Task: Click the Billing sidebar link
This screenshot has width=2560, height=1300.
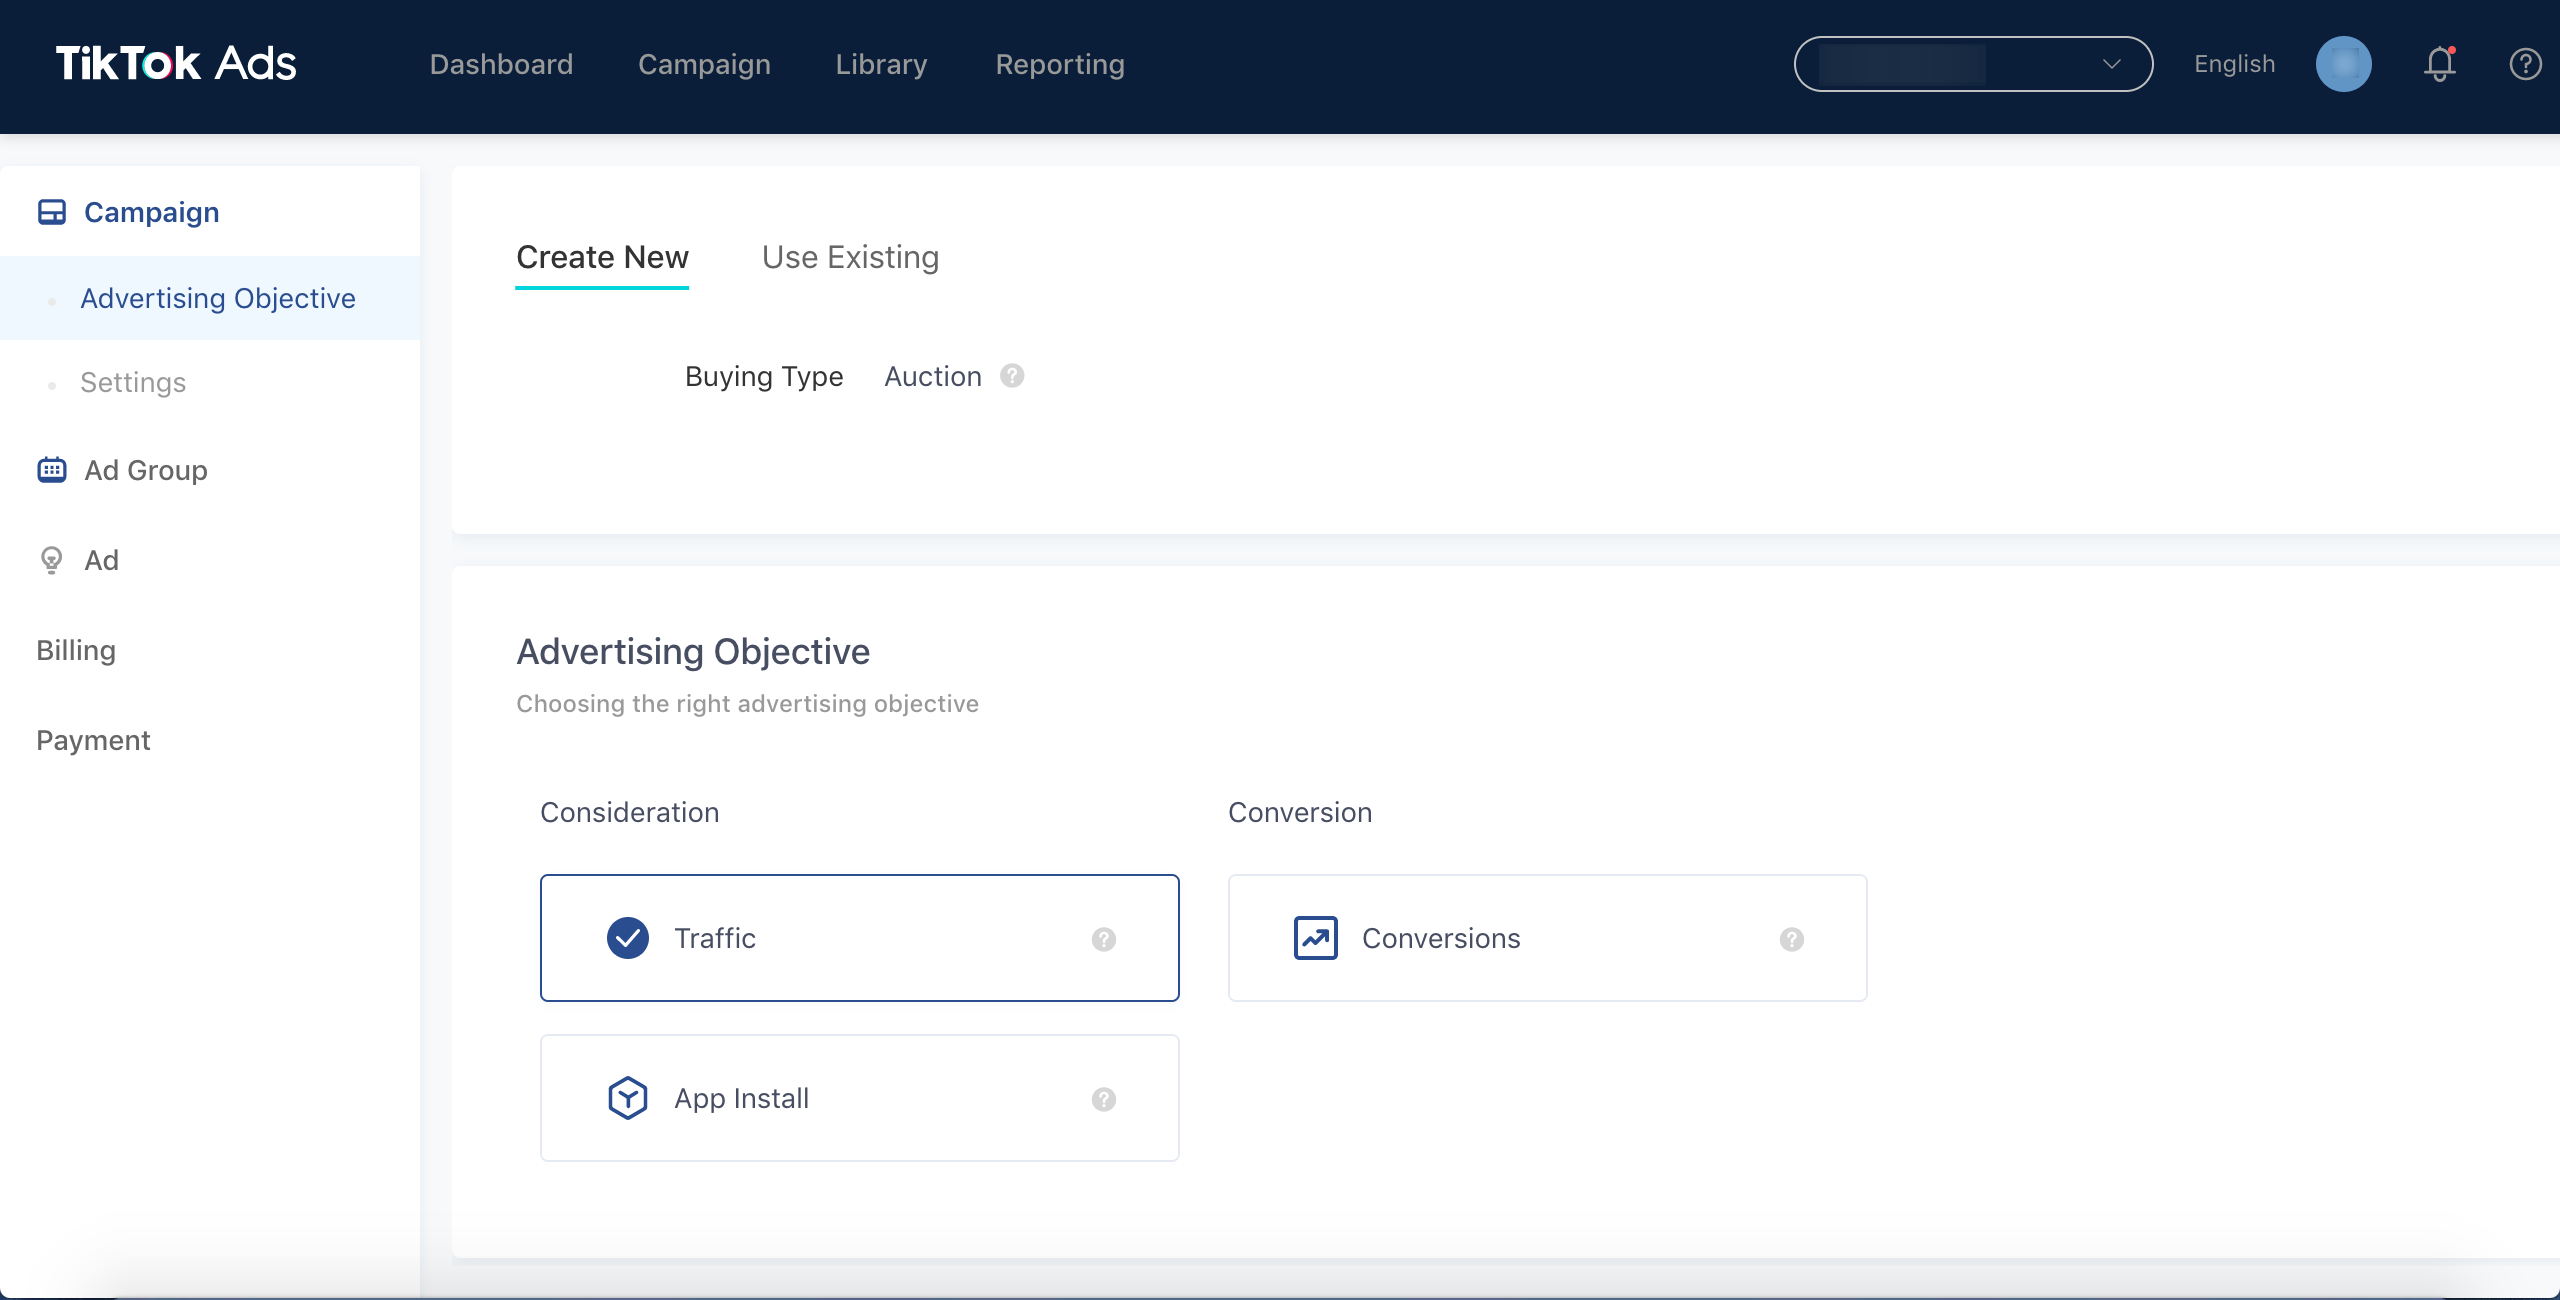Action: (x=75, y=648)
